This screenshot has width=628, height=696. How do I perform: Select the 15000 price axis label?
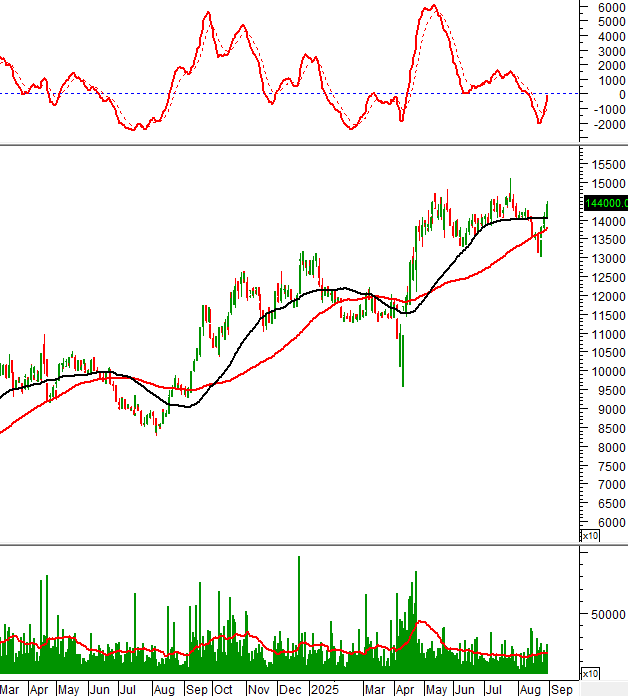coord(608,183)
